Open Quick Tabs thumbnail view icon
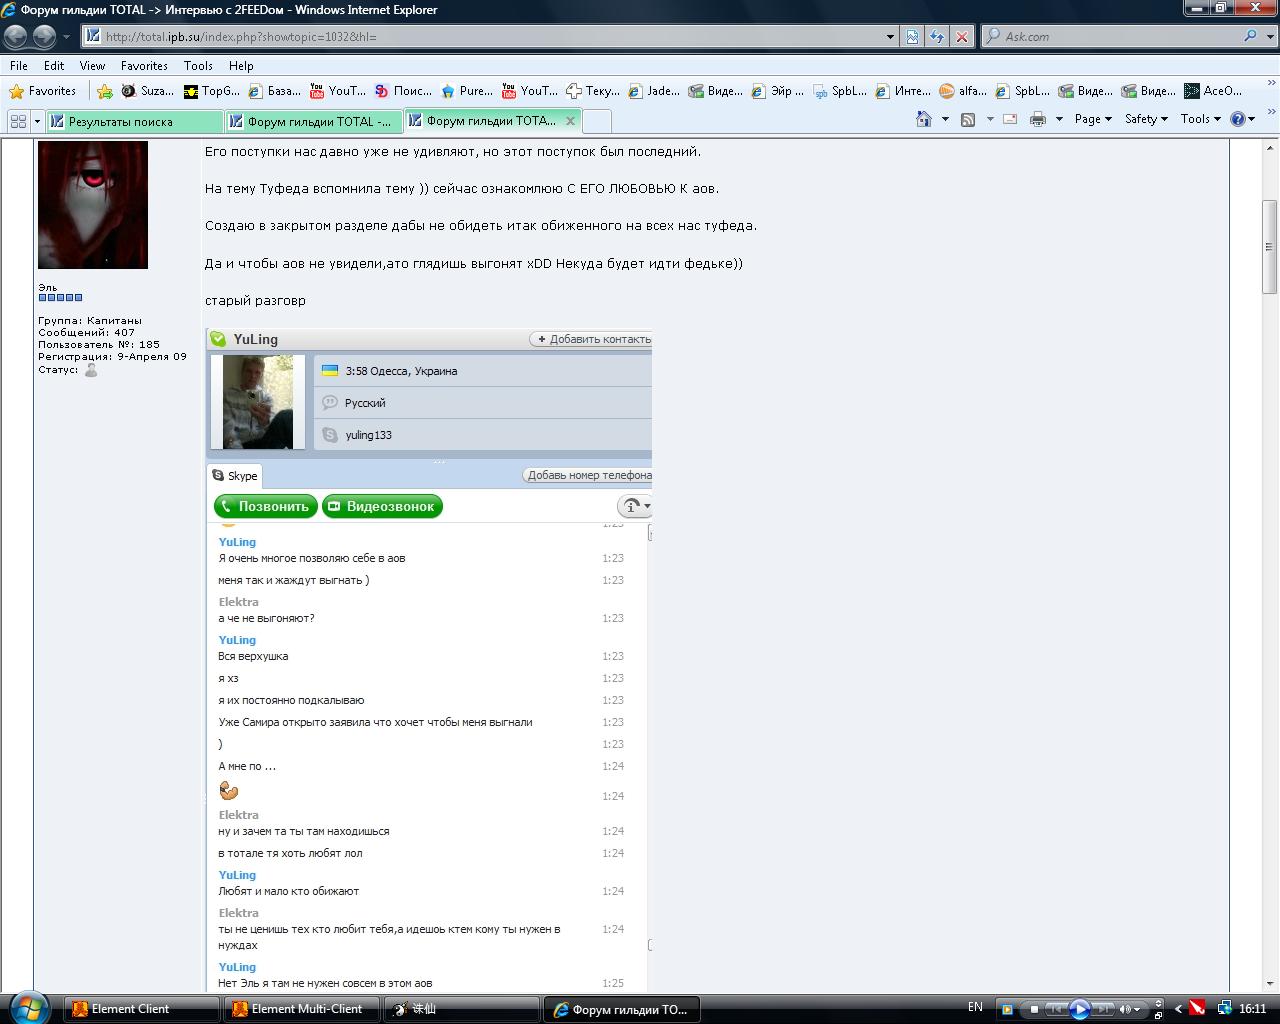 tap(18, 121)
